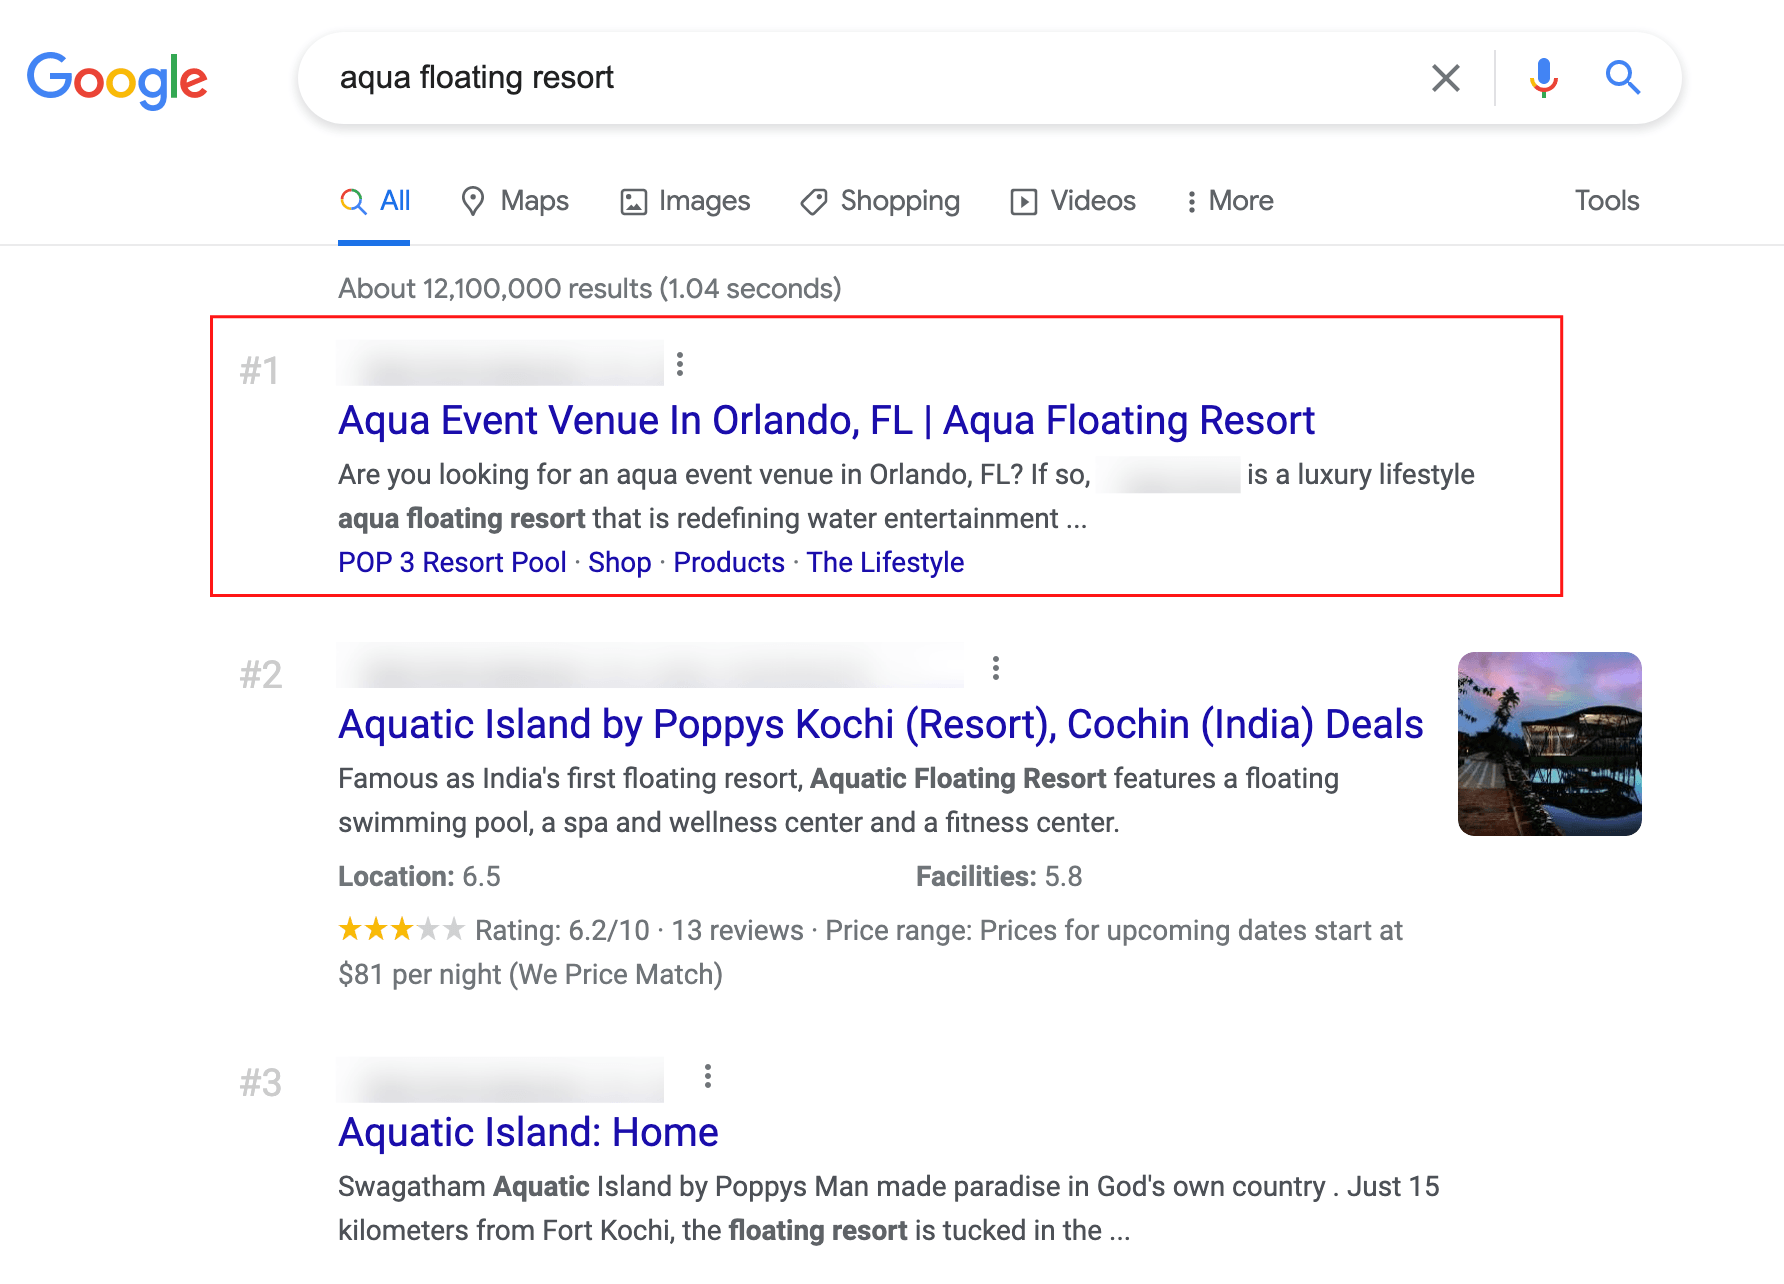Screen dimensions: 1784x1284
Task: Click the Google logo
Action: coord(117,79)
